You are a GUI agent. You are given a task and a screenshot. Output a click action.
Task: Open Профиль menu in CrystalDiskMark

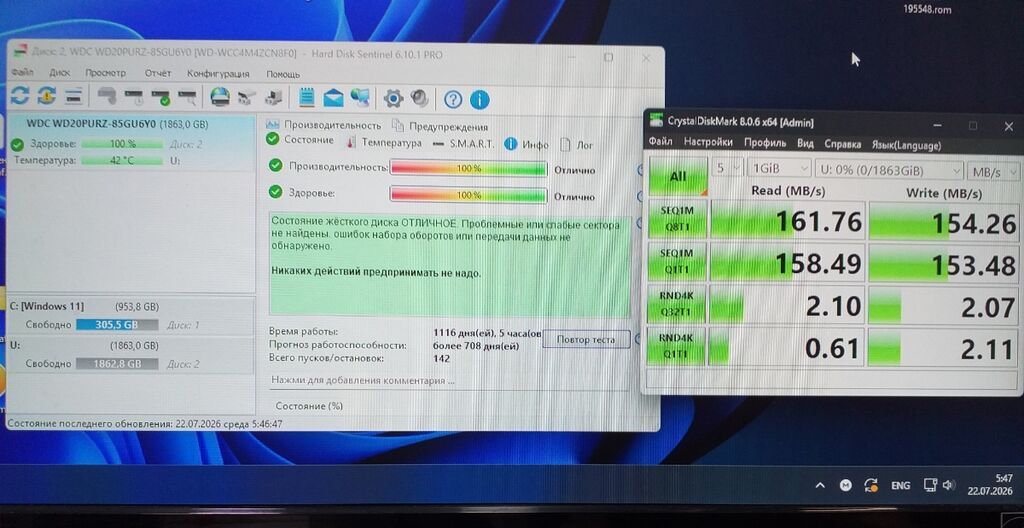pyautogui.click(x=765, y=142)
